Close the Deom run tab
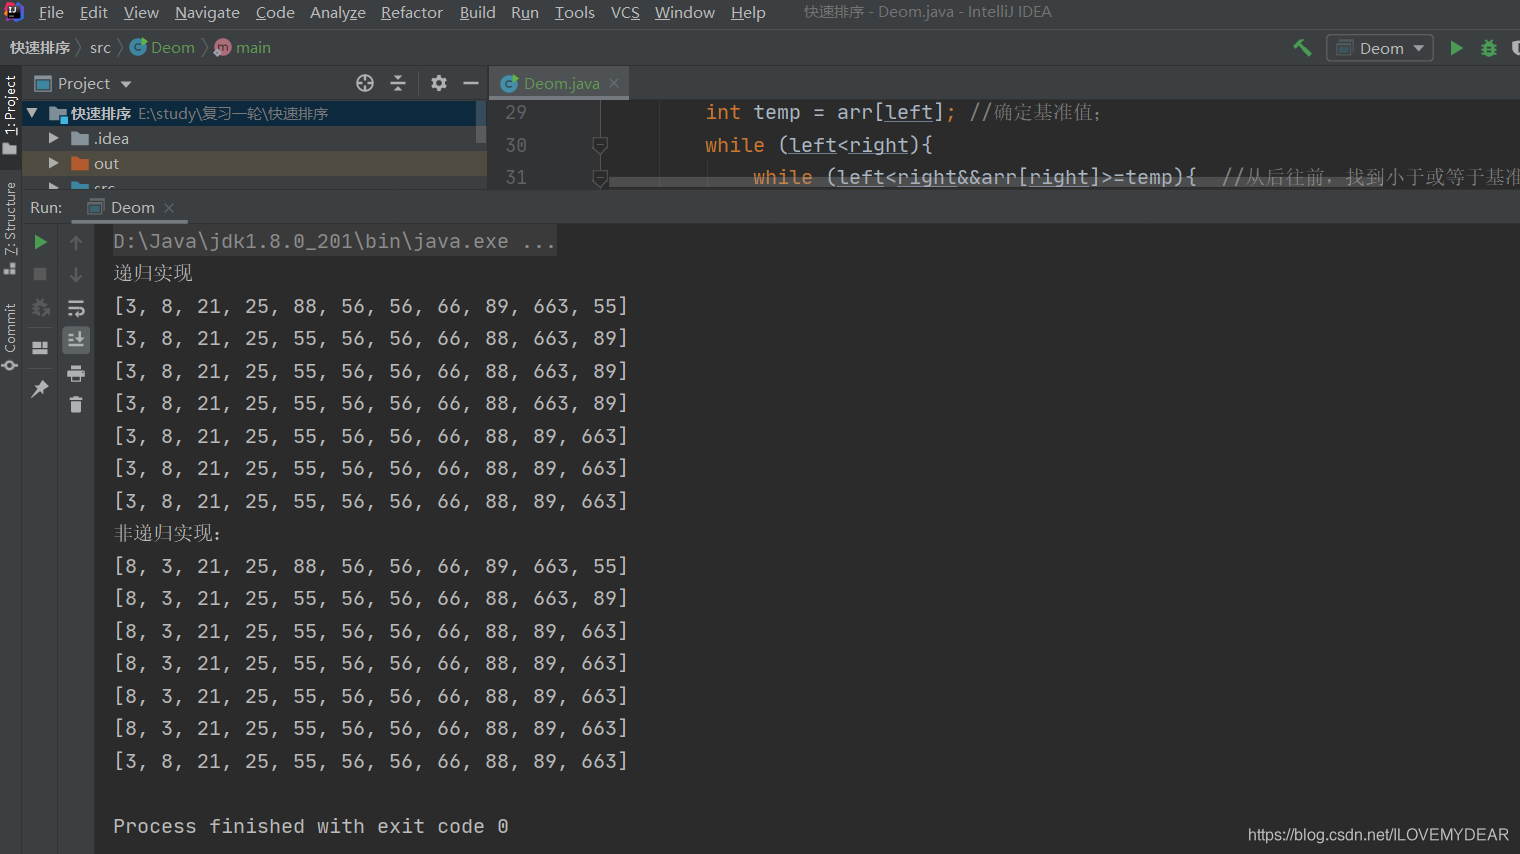 pos(169,207)
